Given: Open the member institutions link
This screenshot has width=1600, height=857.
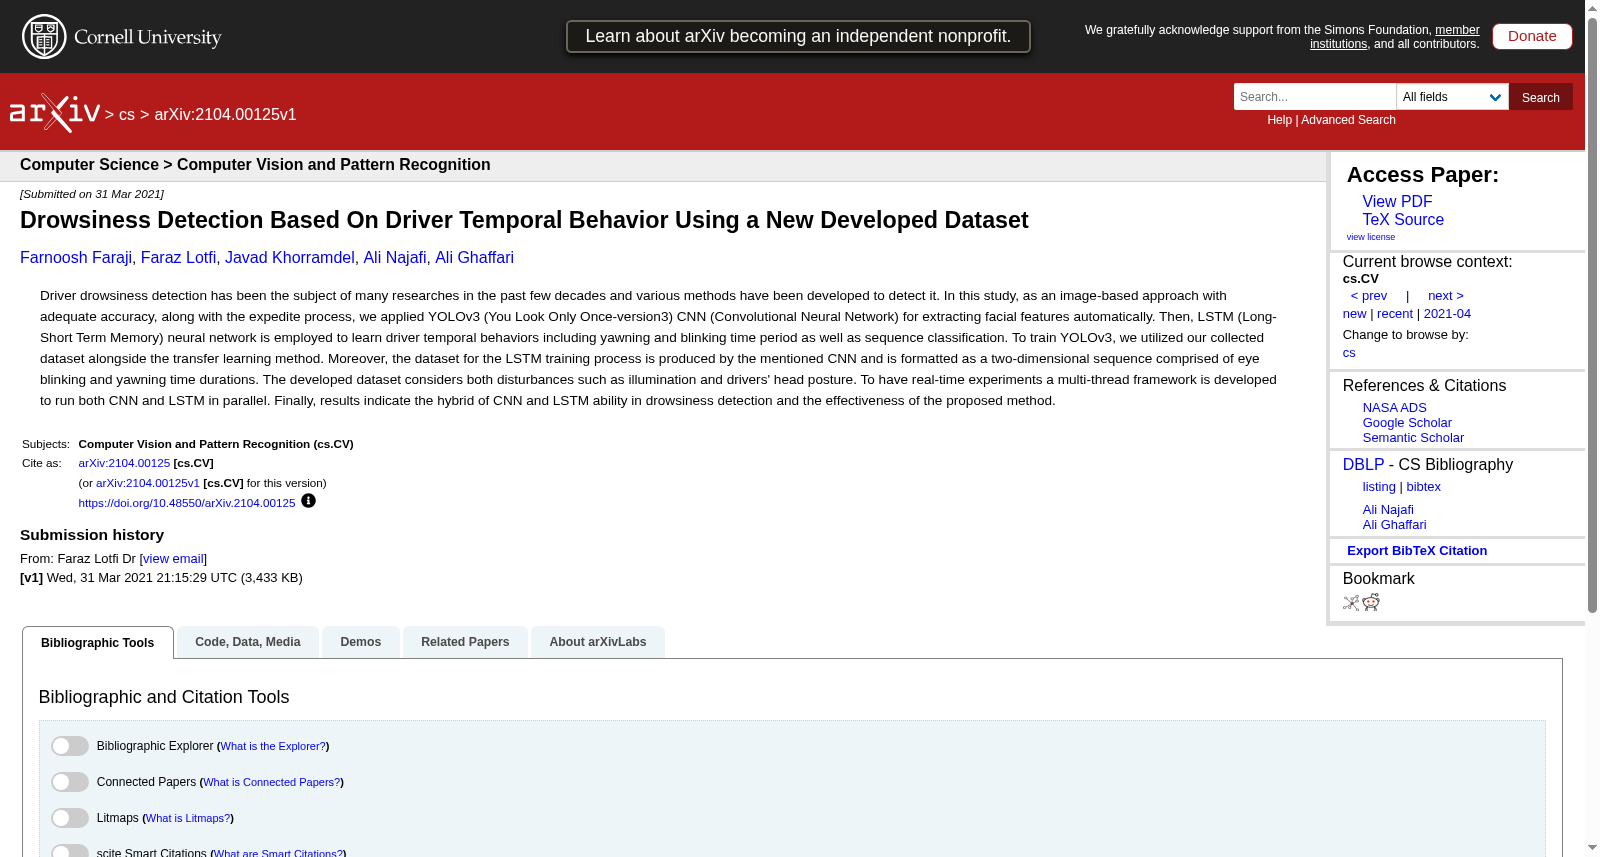Looking at the screenshot, I should [x=1395, y=37].
